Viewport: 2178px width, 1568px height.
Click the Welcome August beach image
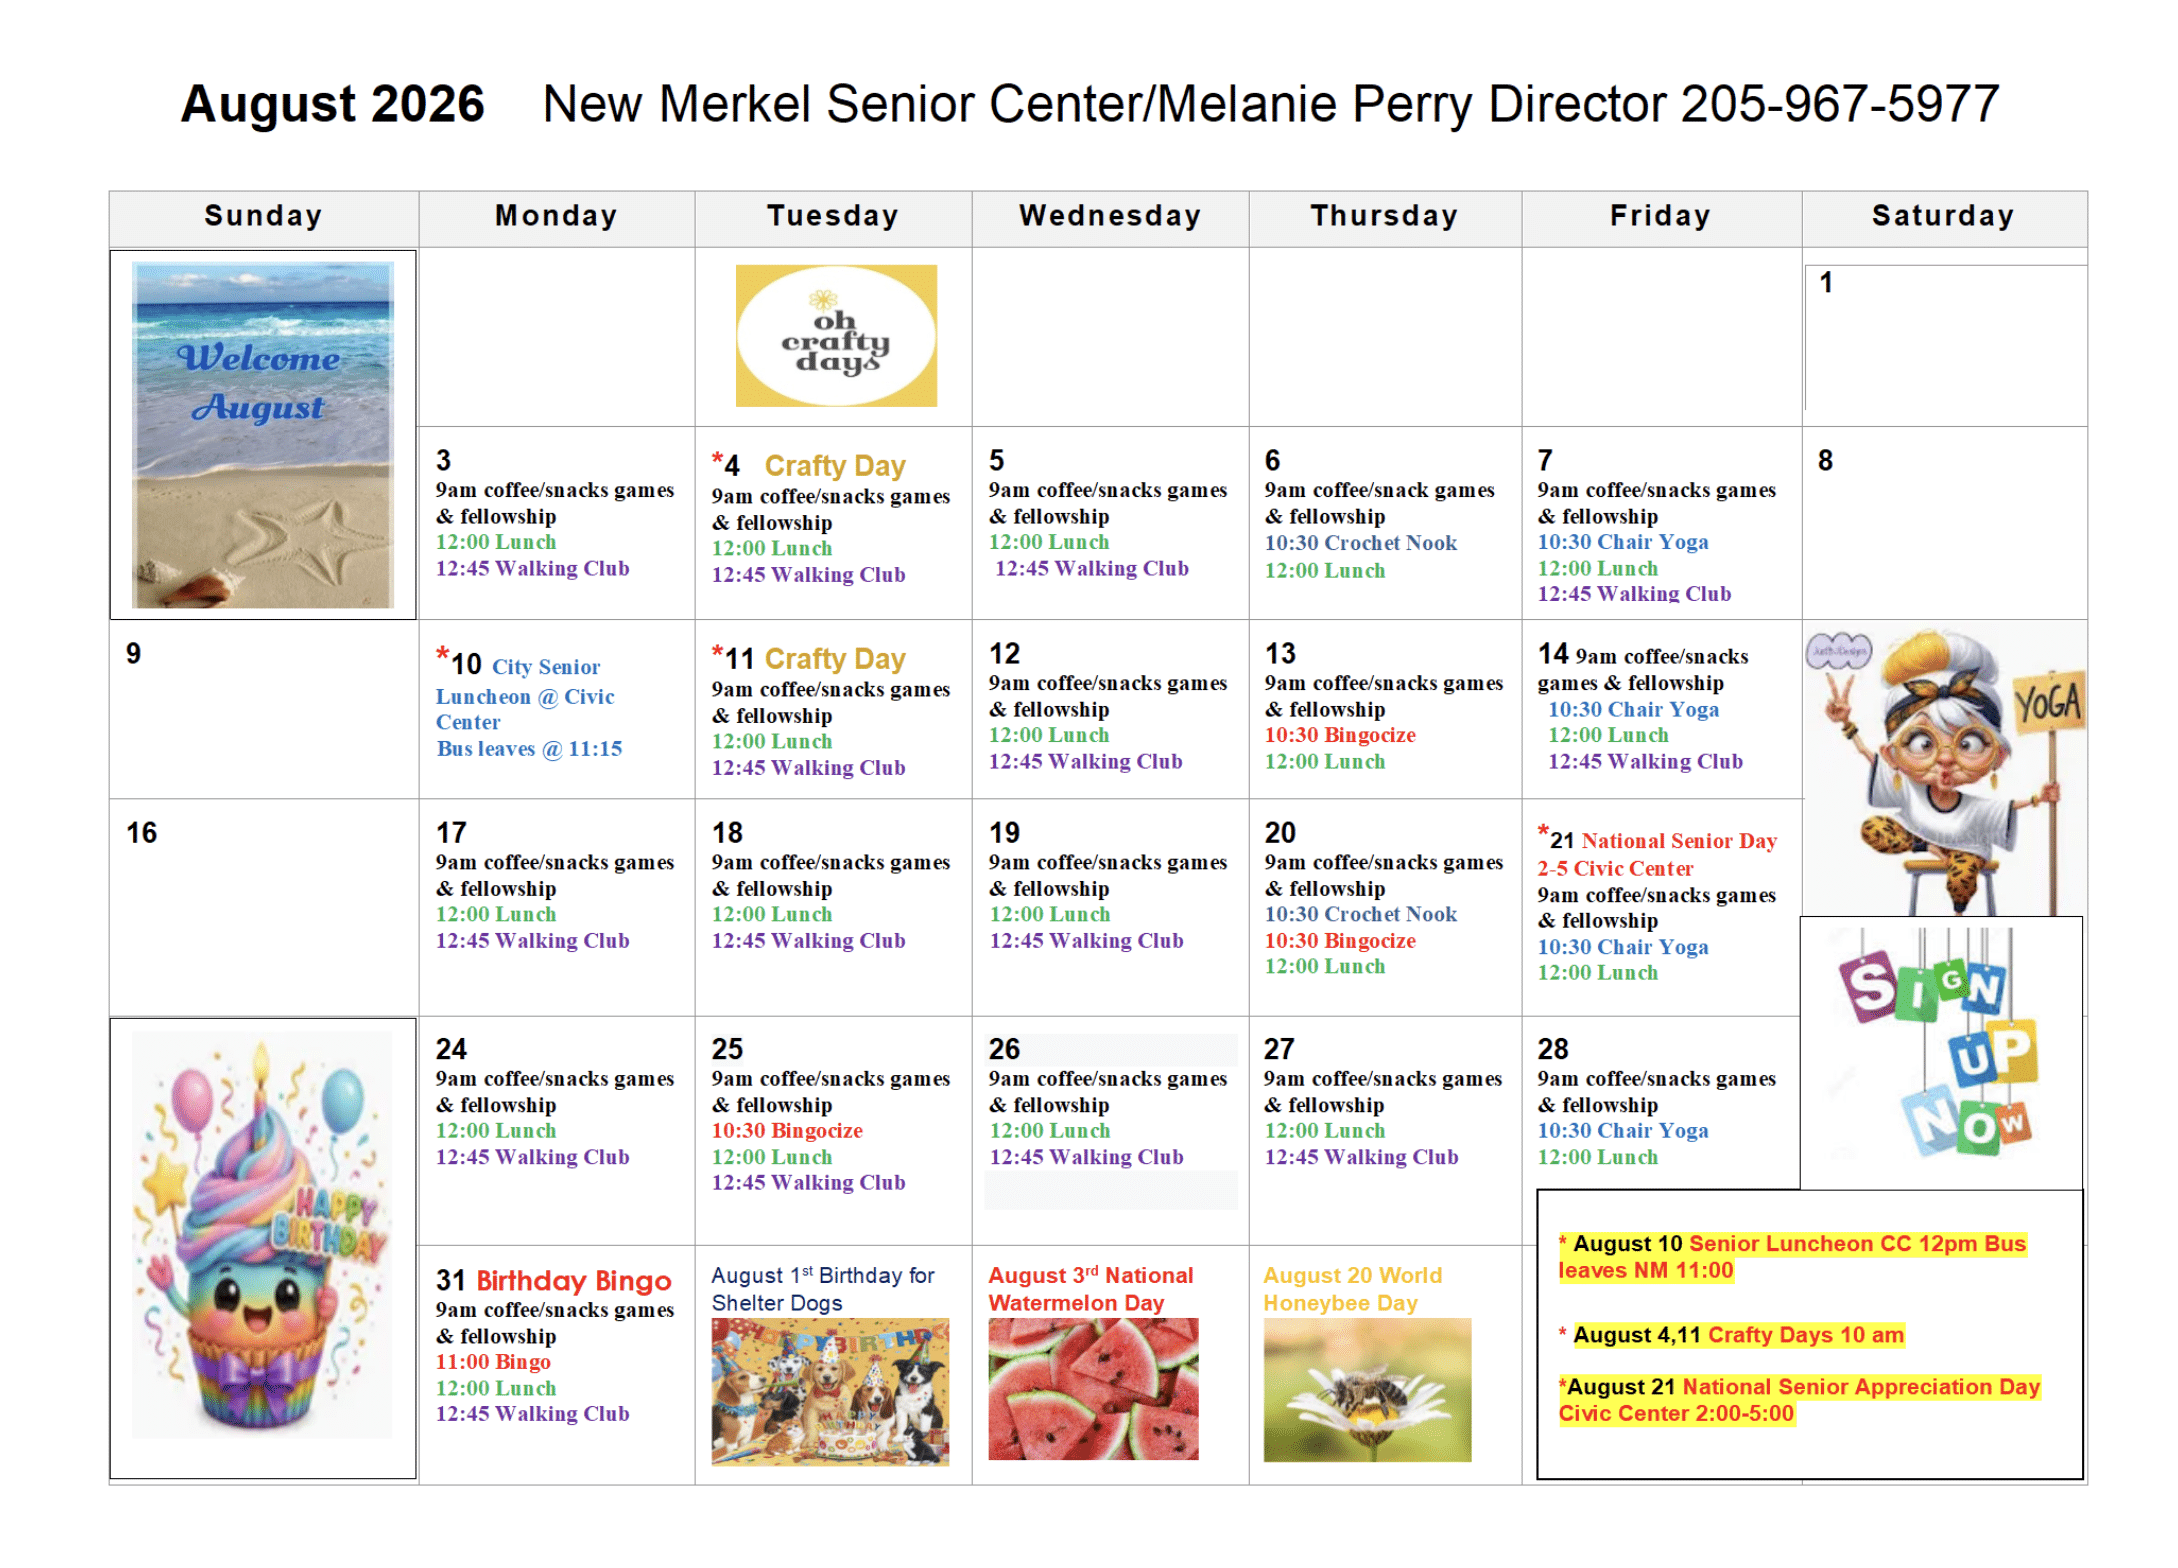click(x=263, y=435)
